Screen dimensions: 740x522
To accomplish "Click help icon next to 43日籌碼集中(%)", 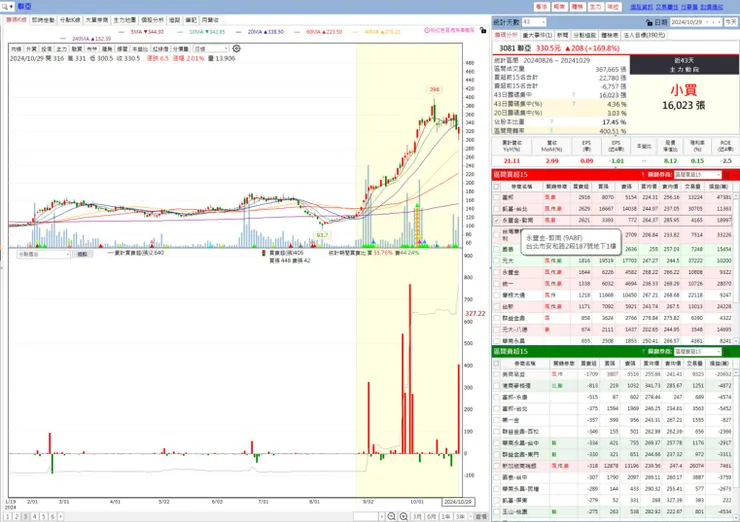I will [x=574, y=104].
